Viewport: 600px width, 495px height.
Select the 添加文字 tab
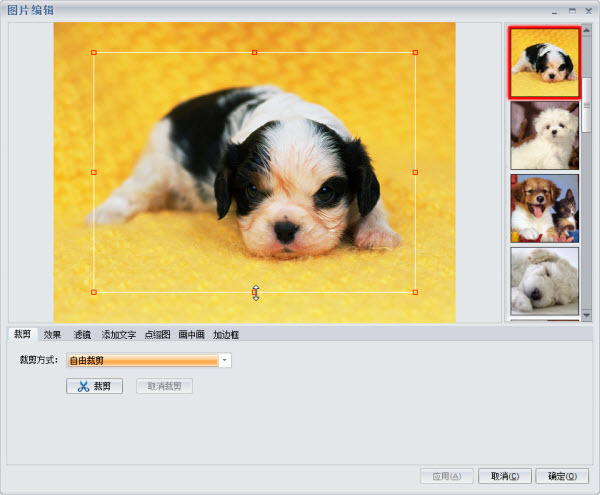pos(119,335)
